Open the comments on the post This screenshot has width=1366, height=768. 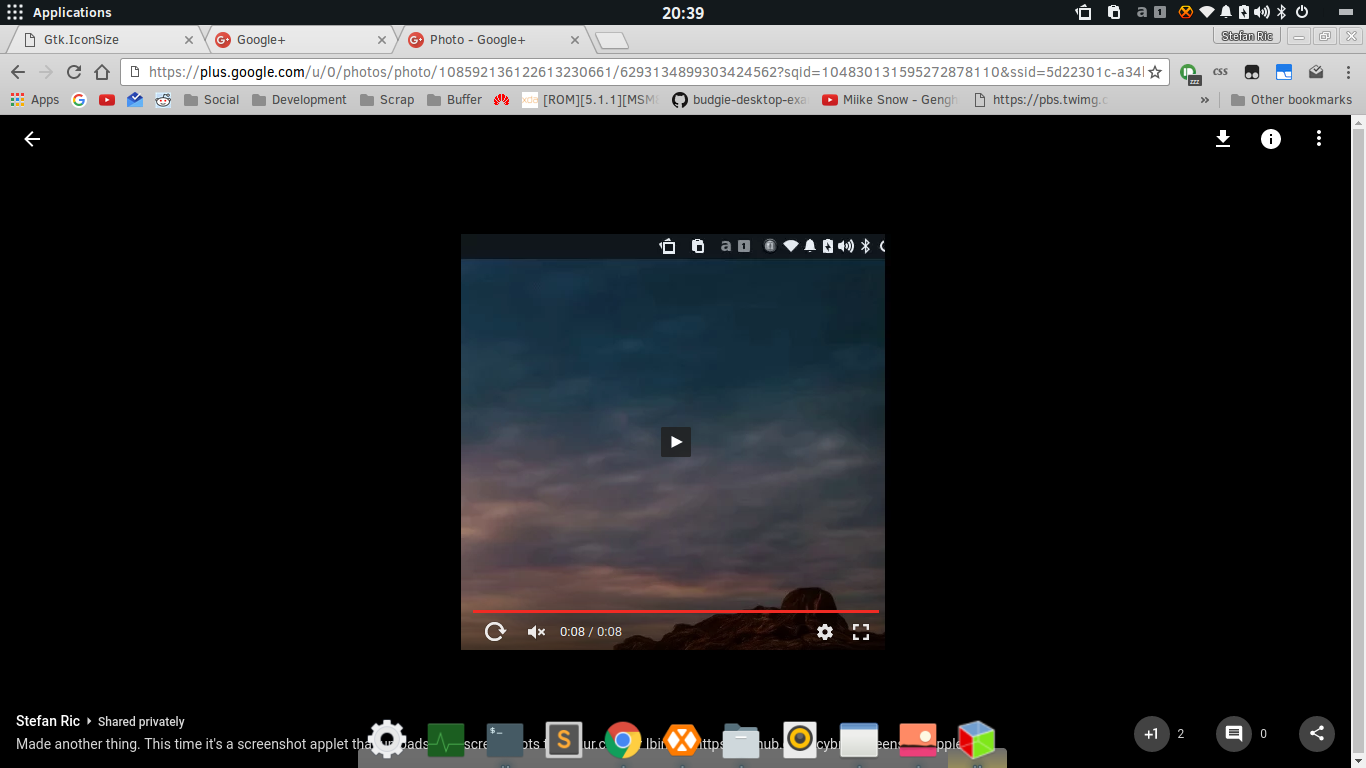coord(1234,734)
